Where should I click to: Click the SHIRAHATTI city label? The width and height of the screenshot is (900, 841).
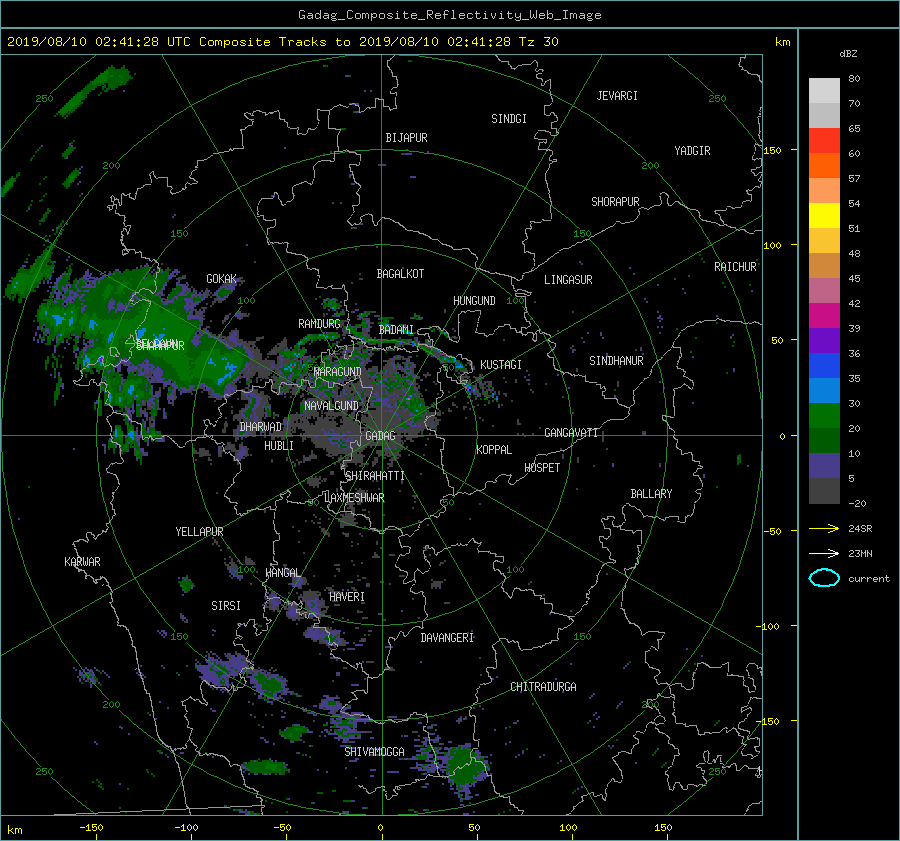[x=375, y=476]
